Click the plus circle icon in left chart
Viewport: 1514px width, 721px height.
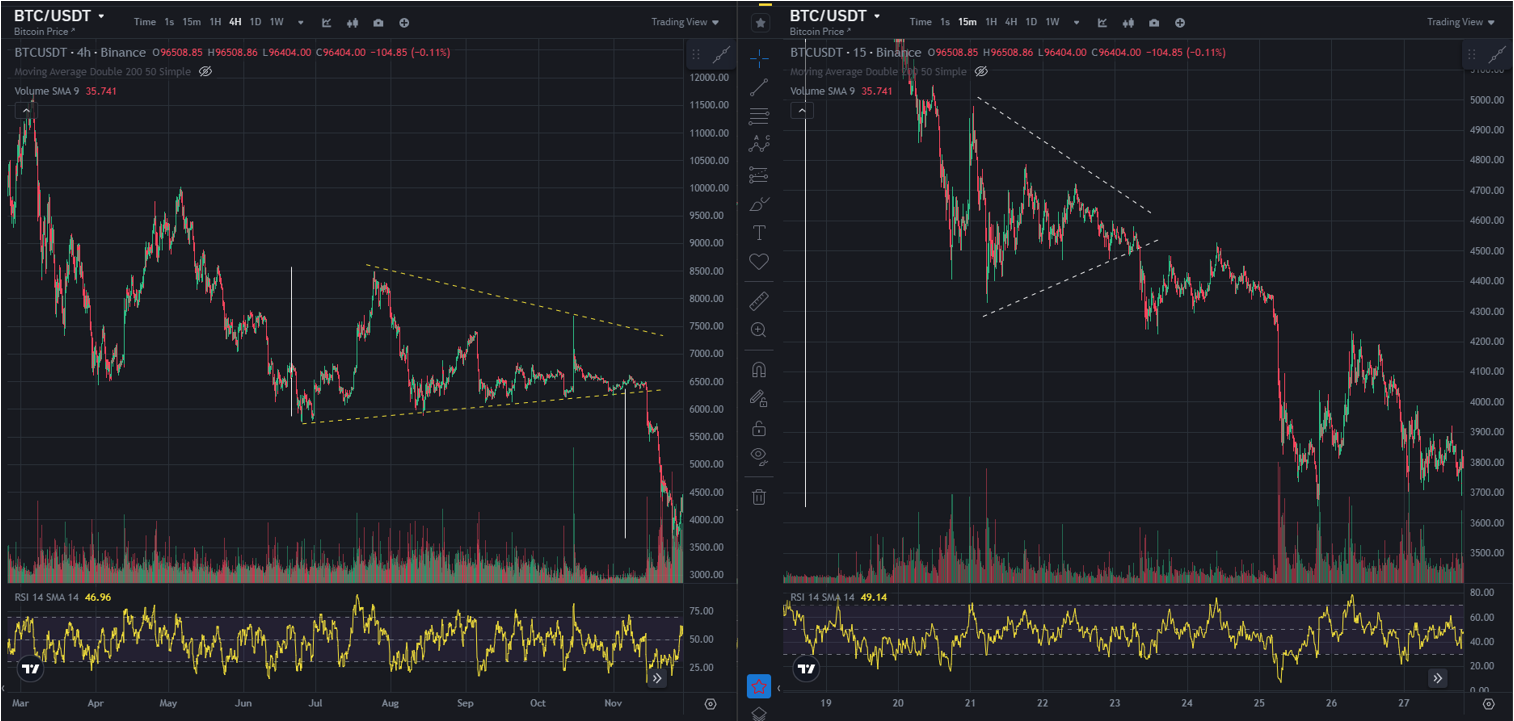click(404, 22)
